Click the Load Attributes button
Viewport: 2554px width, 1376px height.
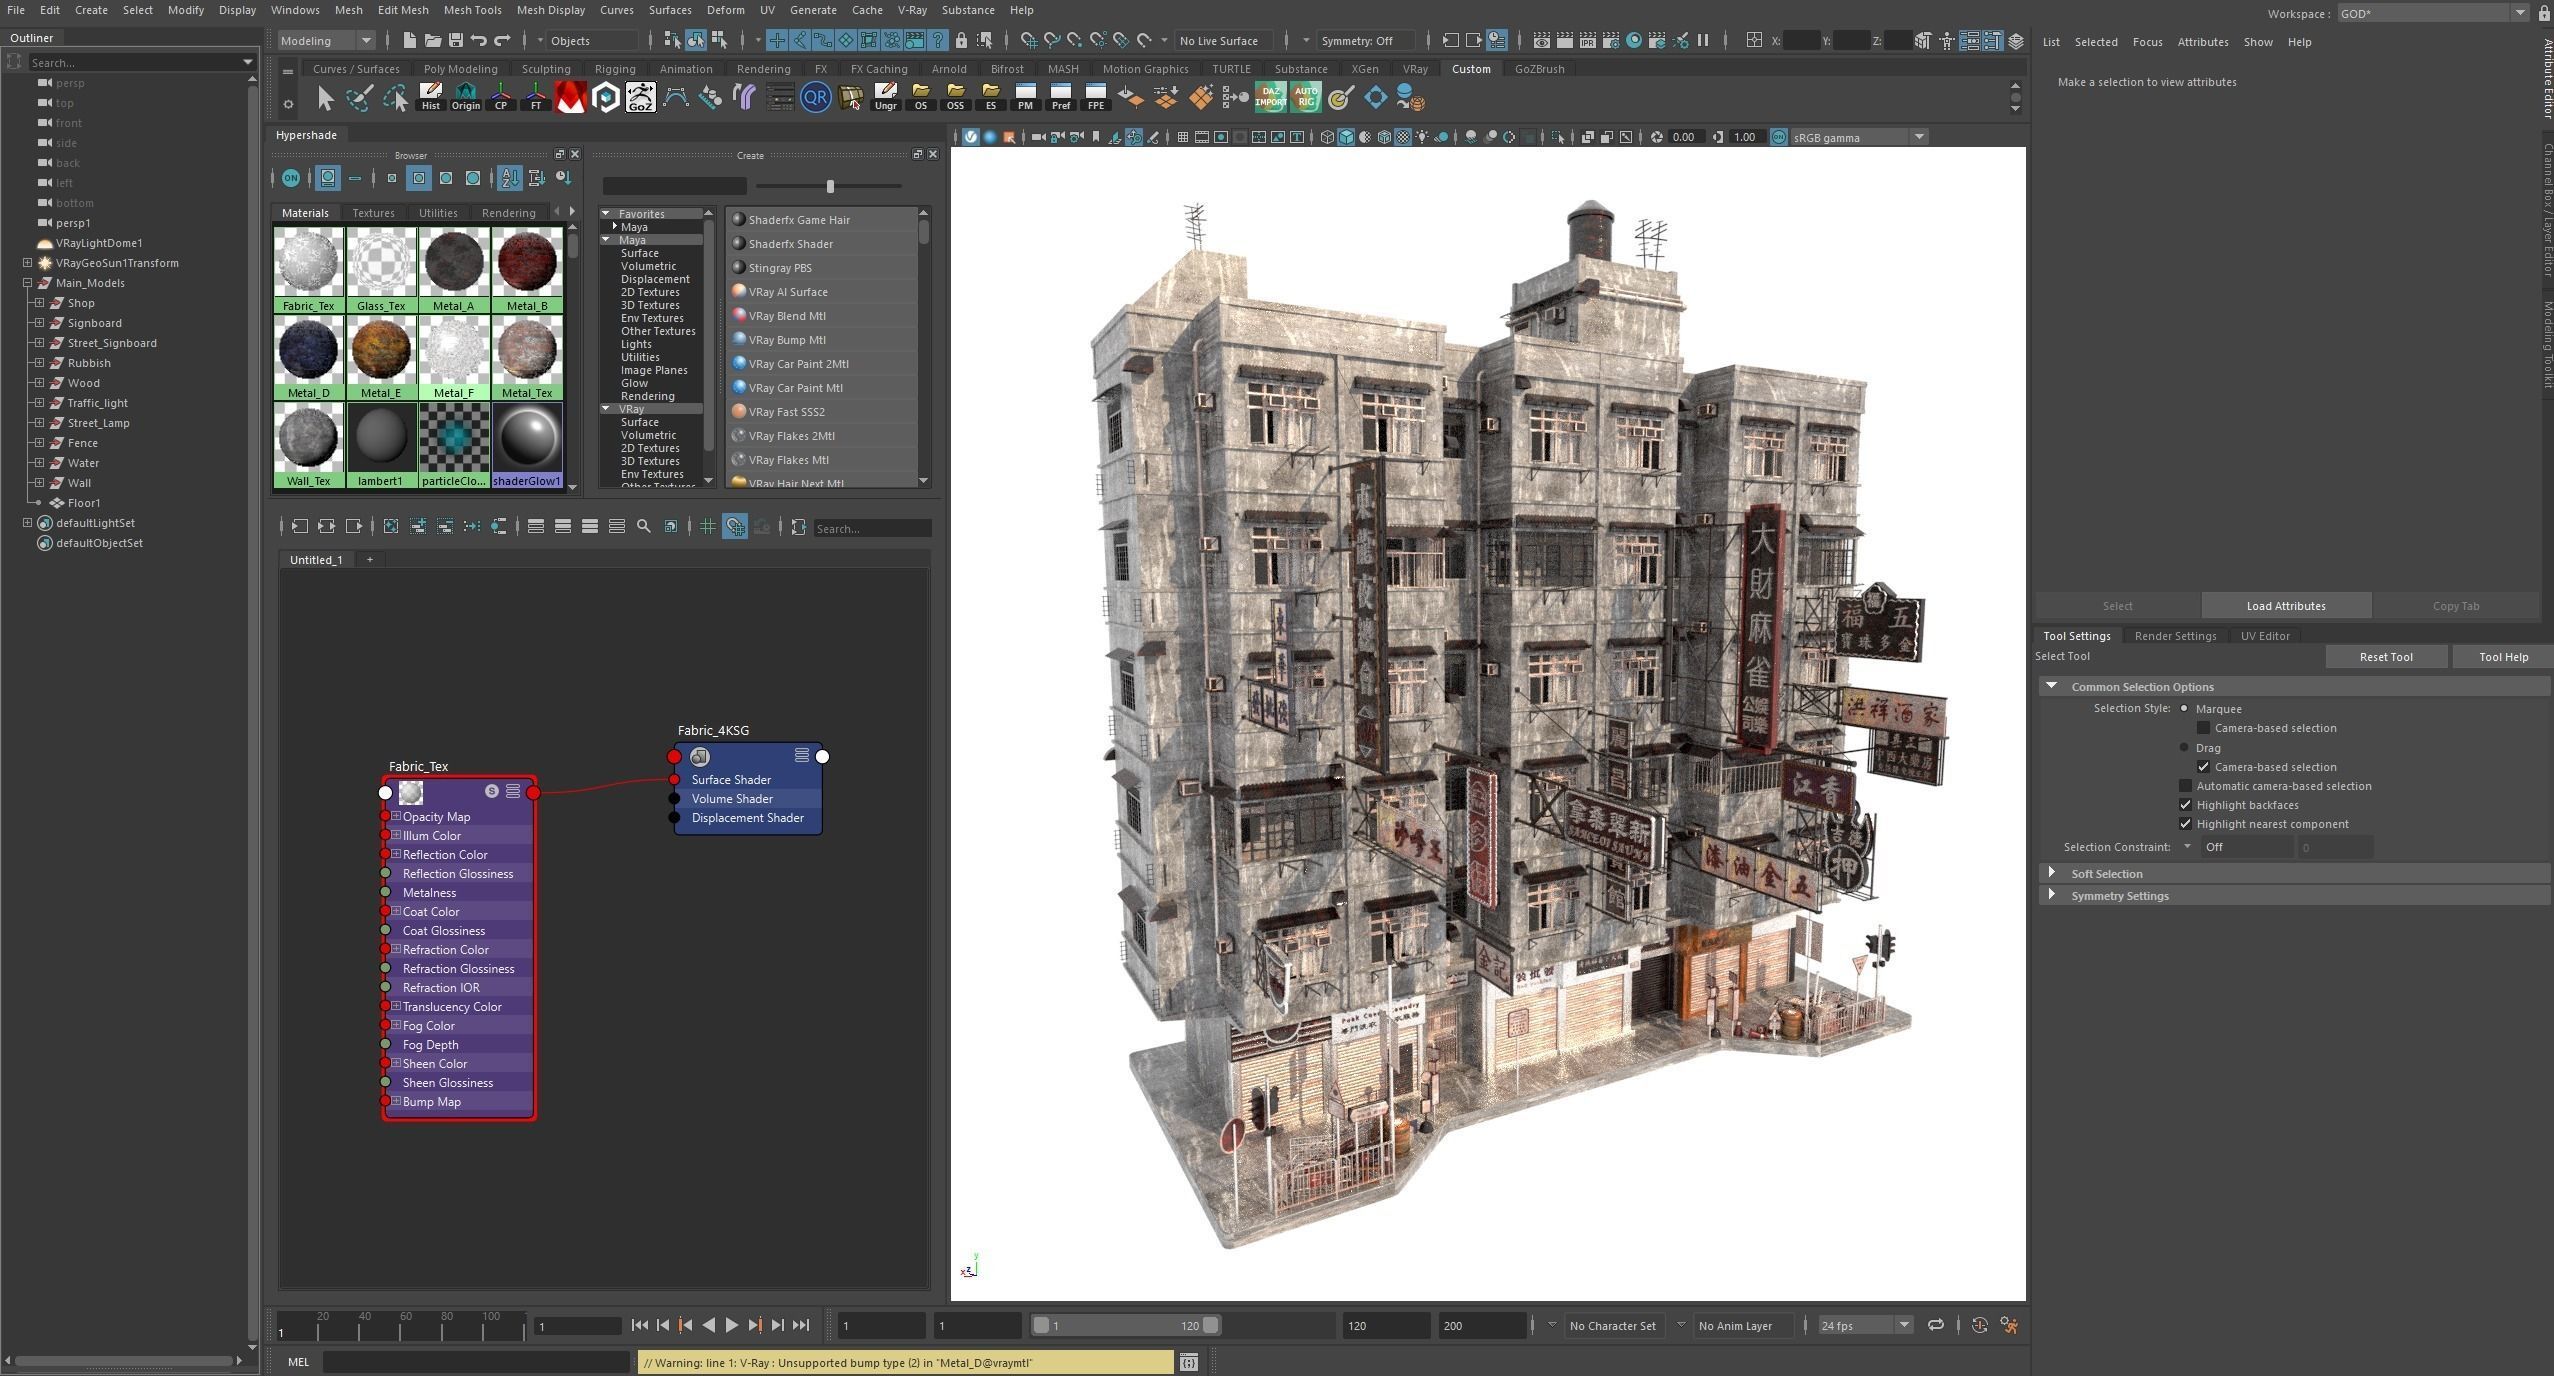pos(2286,606)
